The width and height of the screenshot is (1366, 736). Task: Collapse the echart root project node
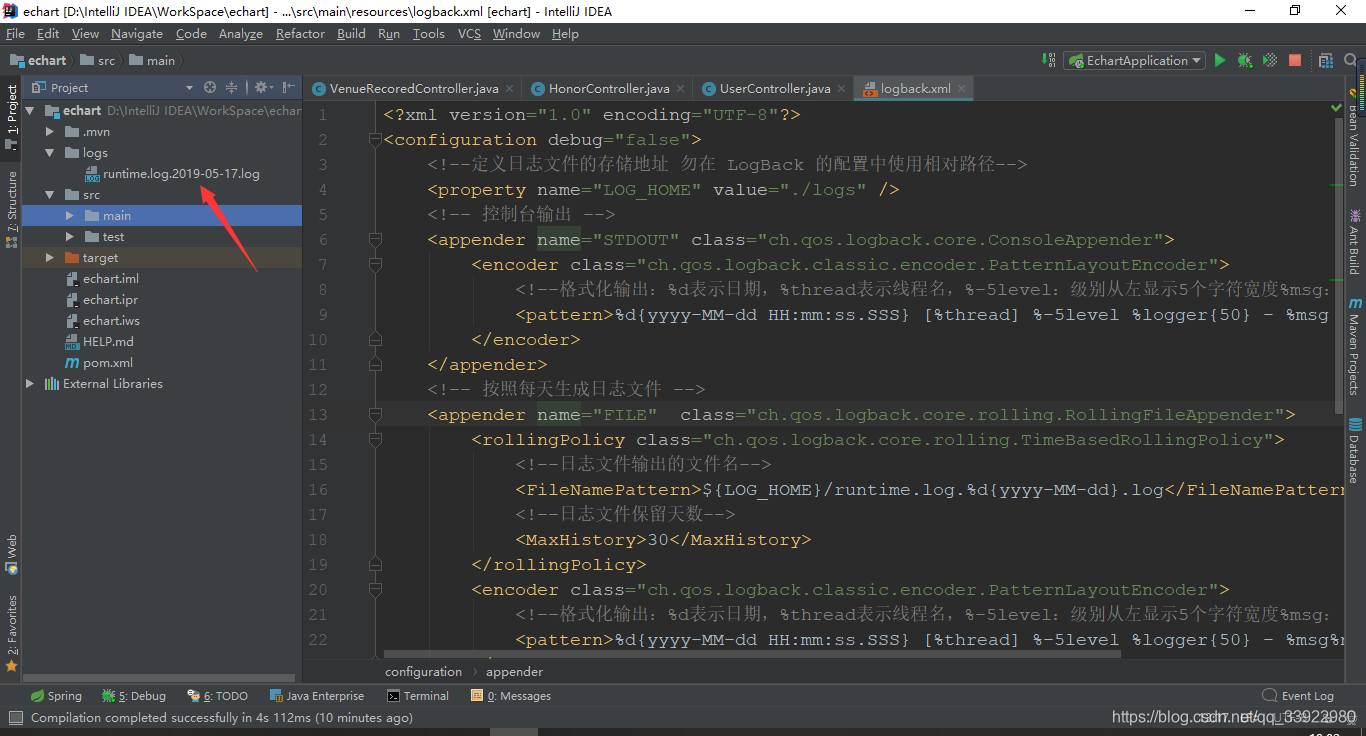click(x=30, y=111)
